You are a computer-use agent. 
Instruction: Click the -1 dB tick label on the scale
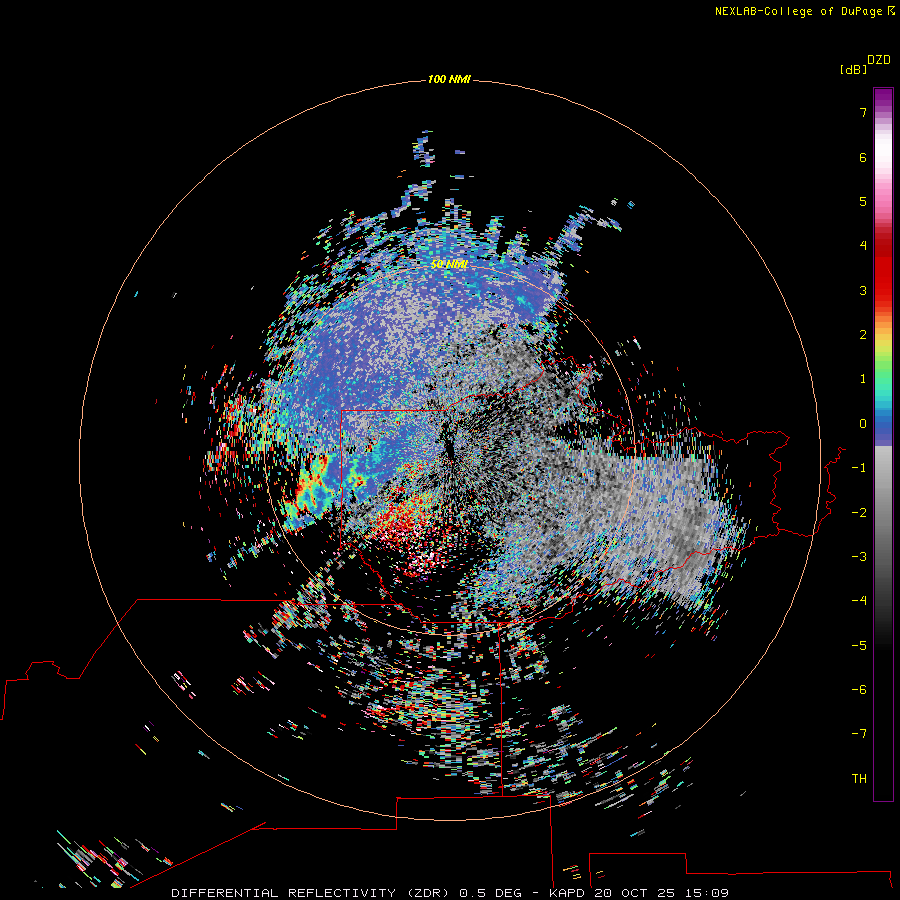(x=859, y=468)
